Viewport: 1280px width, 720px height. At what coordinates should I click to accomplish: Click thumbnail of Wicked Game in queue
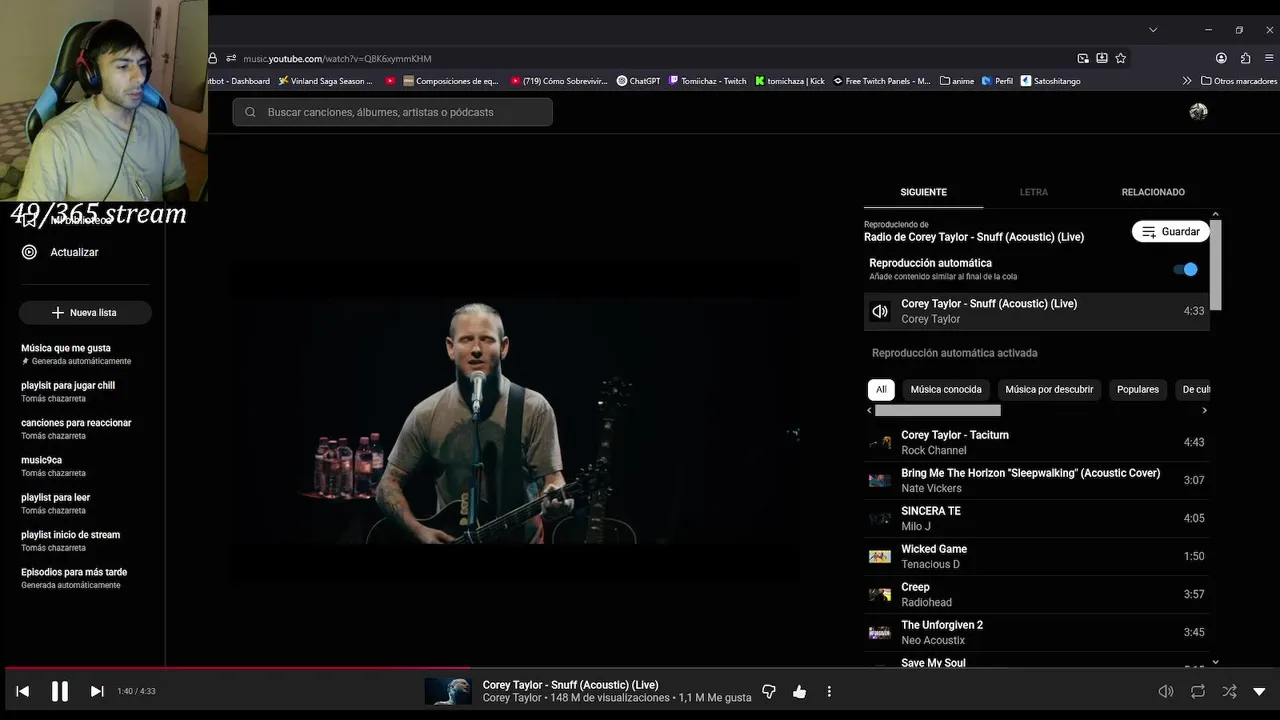point(880,556)
